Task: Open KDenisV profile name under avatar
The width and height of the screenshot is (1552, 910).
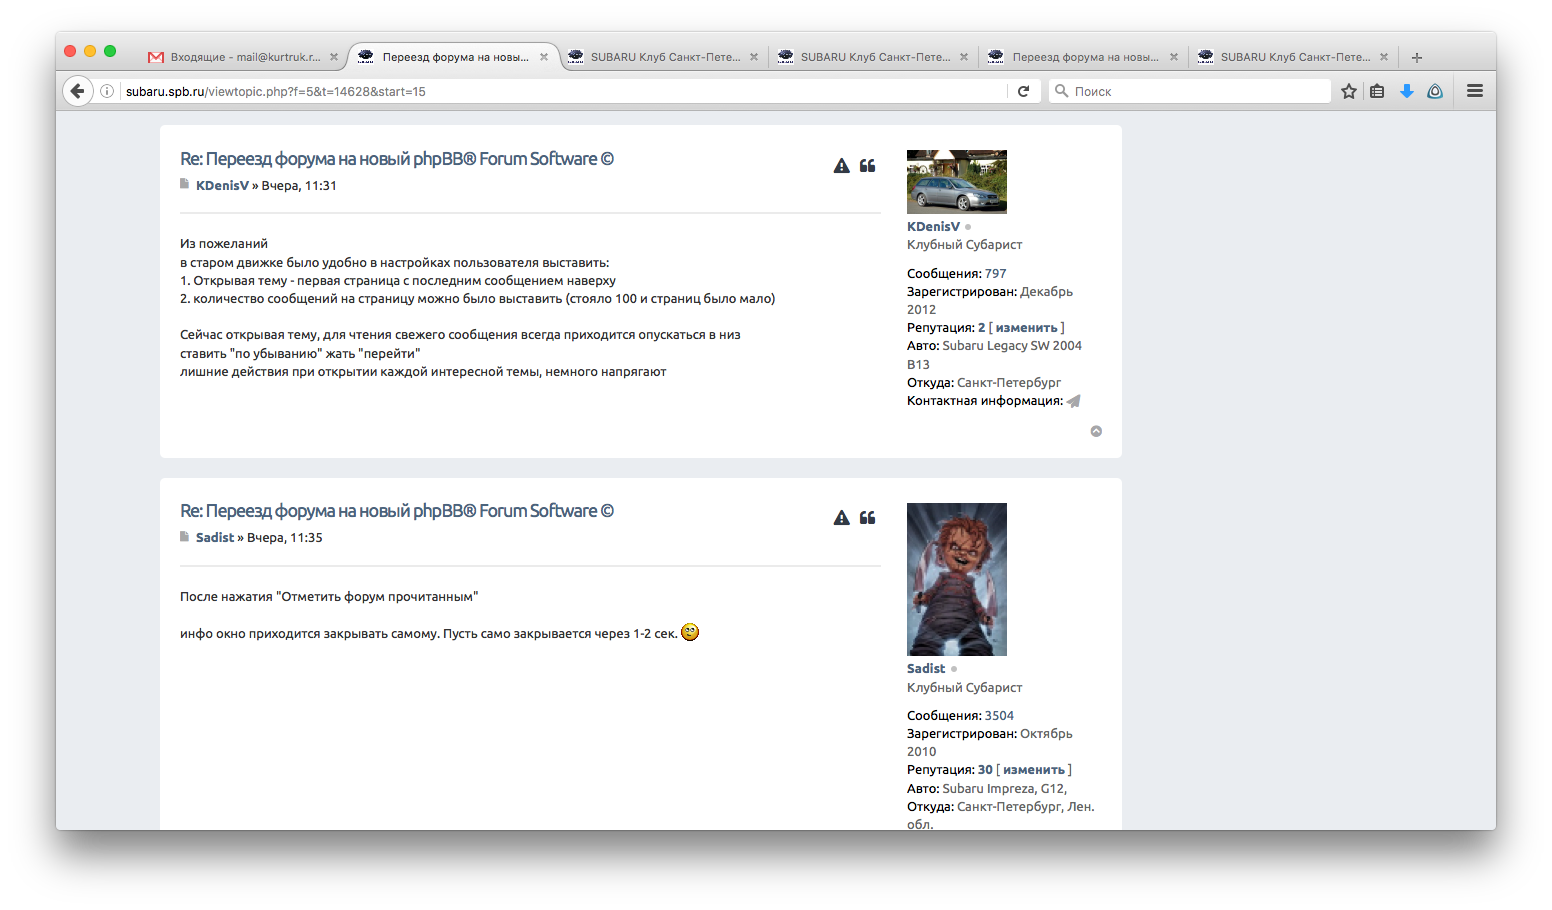Action: click(933, 227)
